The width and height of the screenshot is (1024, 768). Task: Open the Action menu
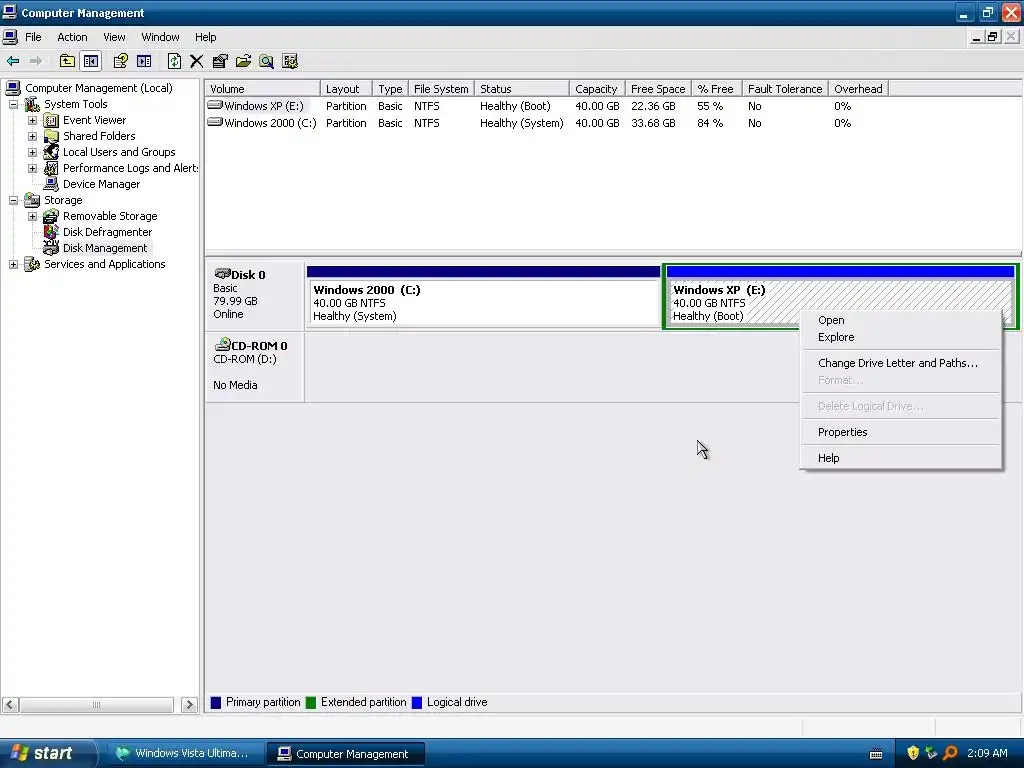72,37
